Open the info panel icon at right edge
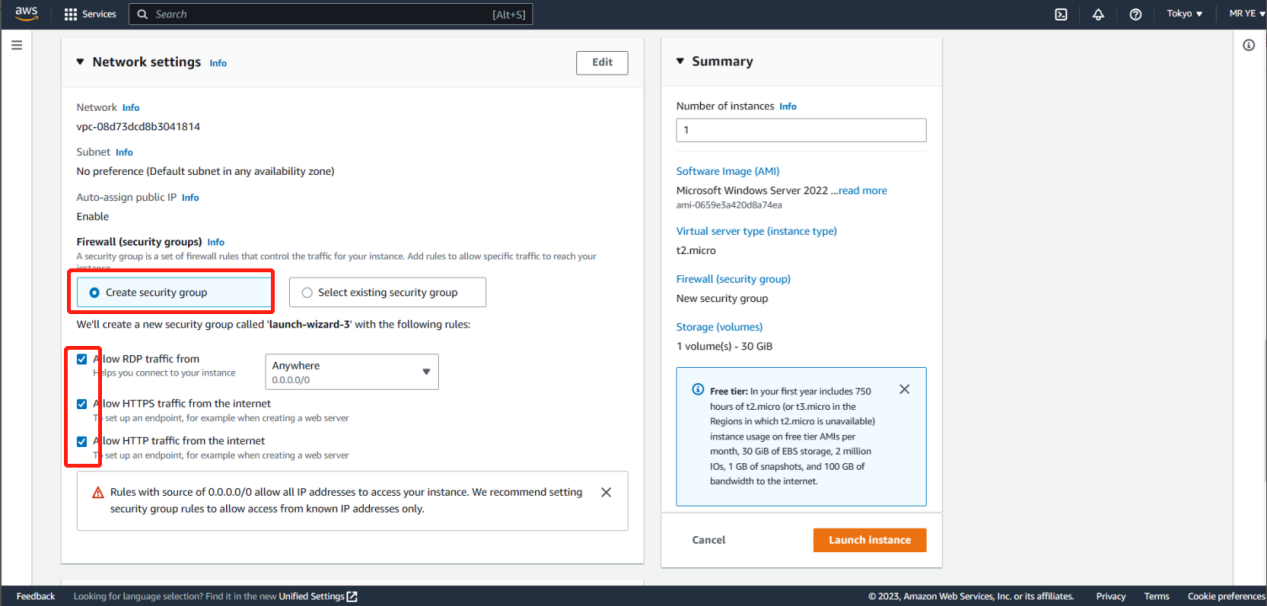The width and height of the screenshot is (1267, 606). pos(1249,46)
